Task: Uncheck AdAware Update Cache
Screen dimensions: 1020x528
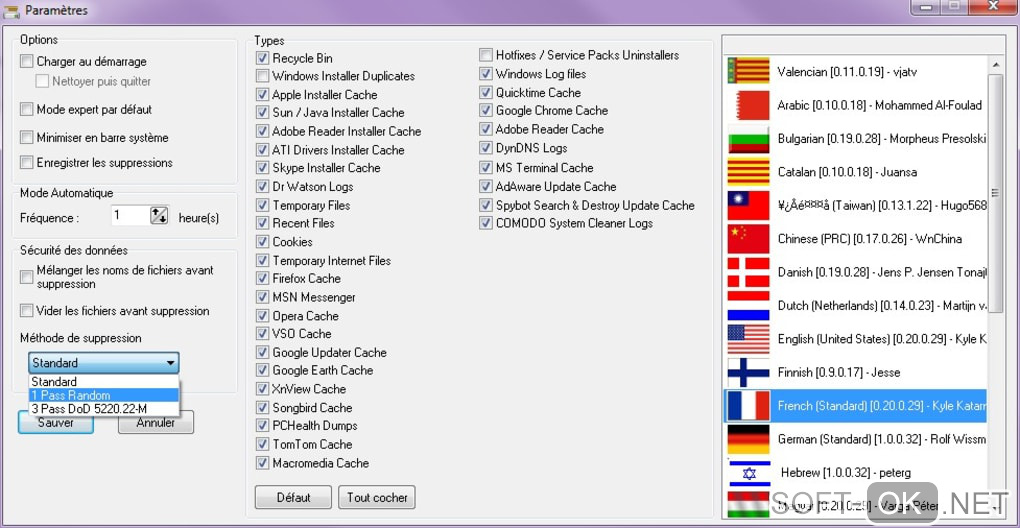Action: pyautogui.click(x=486, y=187)
